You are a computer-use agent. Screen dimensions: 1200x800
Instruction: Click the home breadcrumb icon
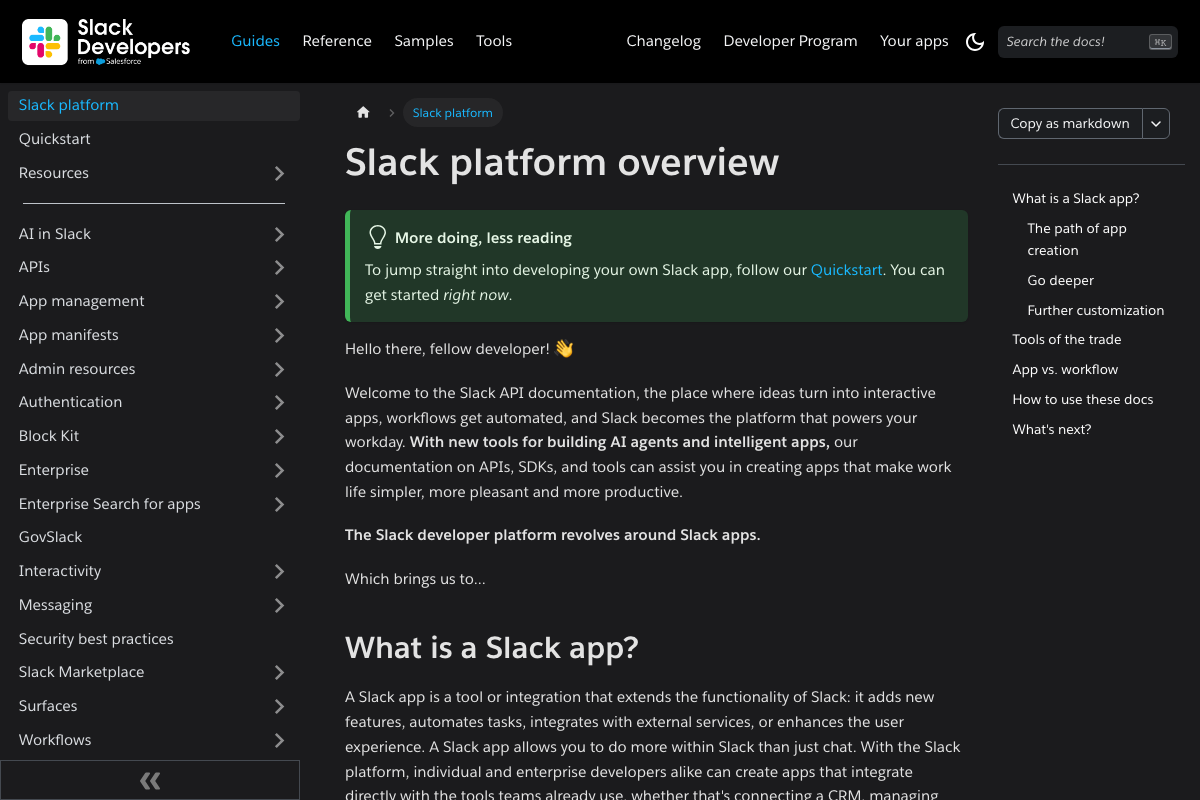[x=363, y=112]
